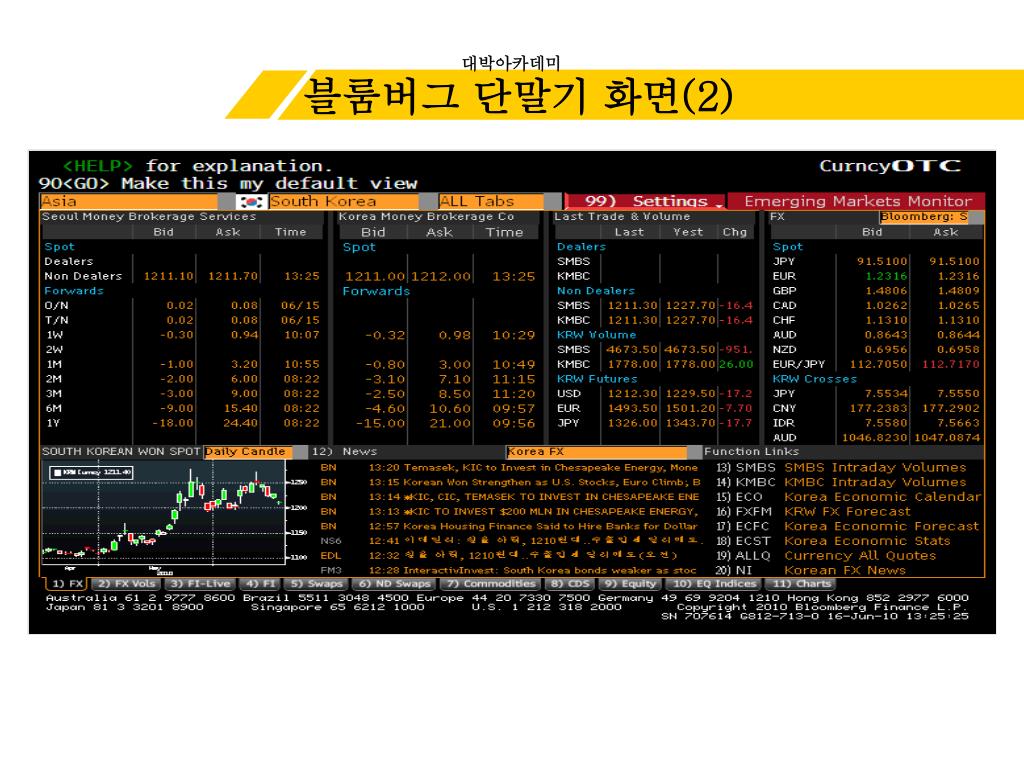Open KMBC Intraday Volumes function link

click(874, 483)
